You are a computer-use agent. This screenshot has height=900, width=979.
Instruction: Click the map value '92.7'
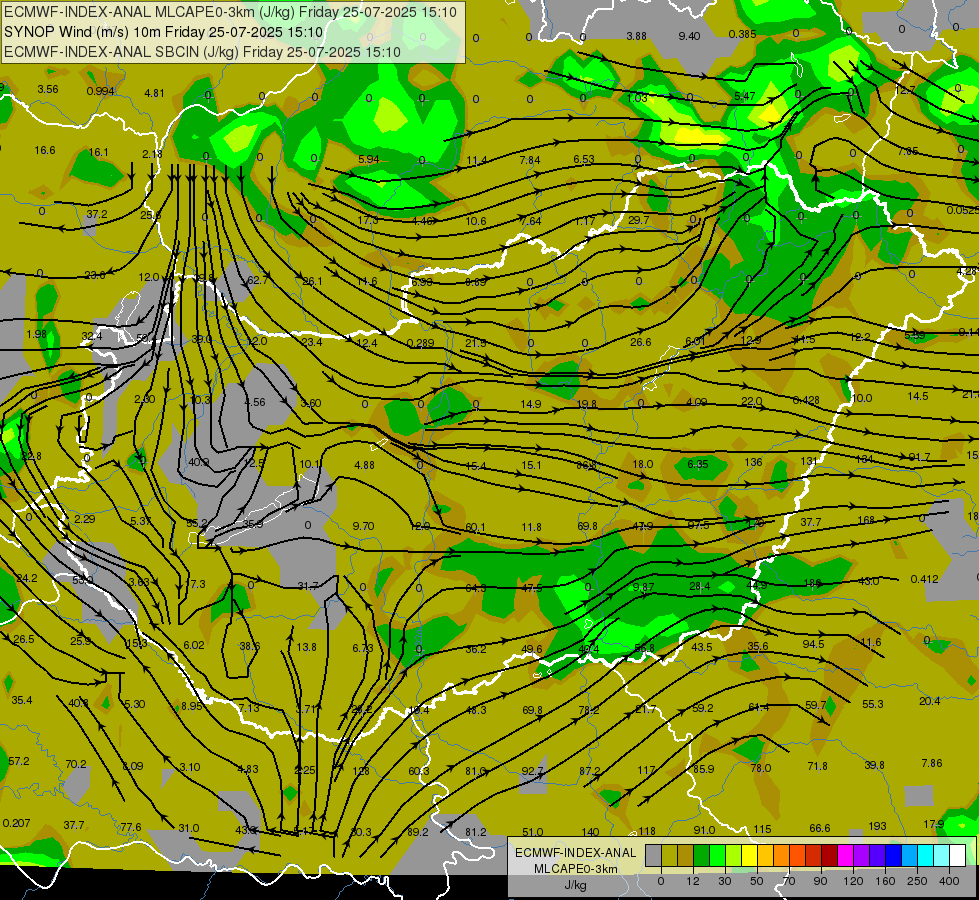533,771
